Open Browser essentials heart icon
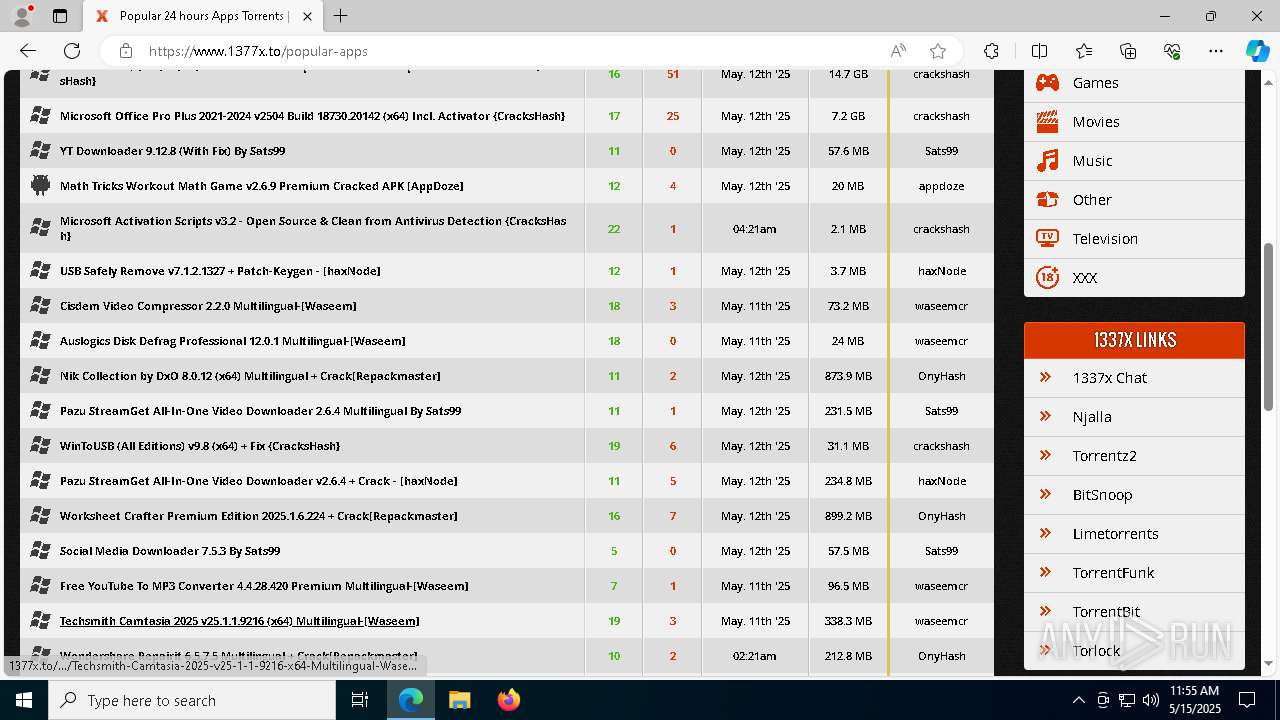This screenshot has width=1280, height=720. coord(1172,51)
